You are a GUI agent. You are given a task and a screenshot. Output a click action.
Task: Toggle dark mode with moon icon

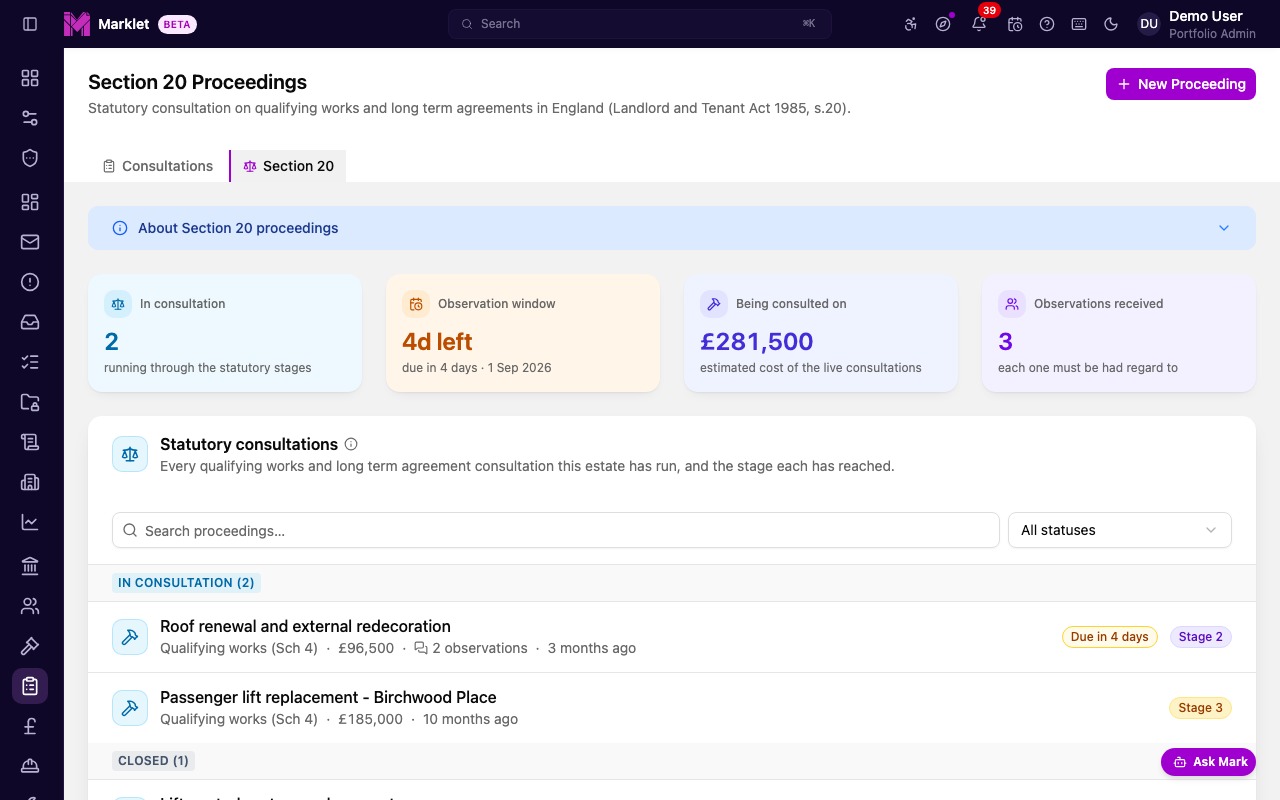1111,24
